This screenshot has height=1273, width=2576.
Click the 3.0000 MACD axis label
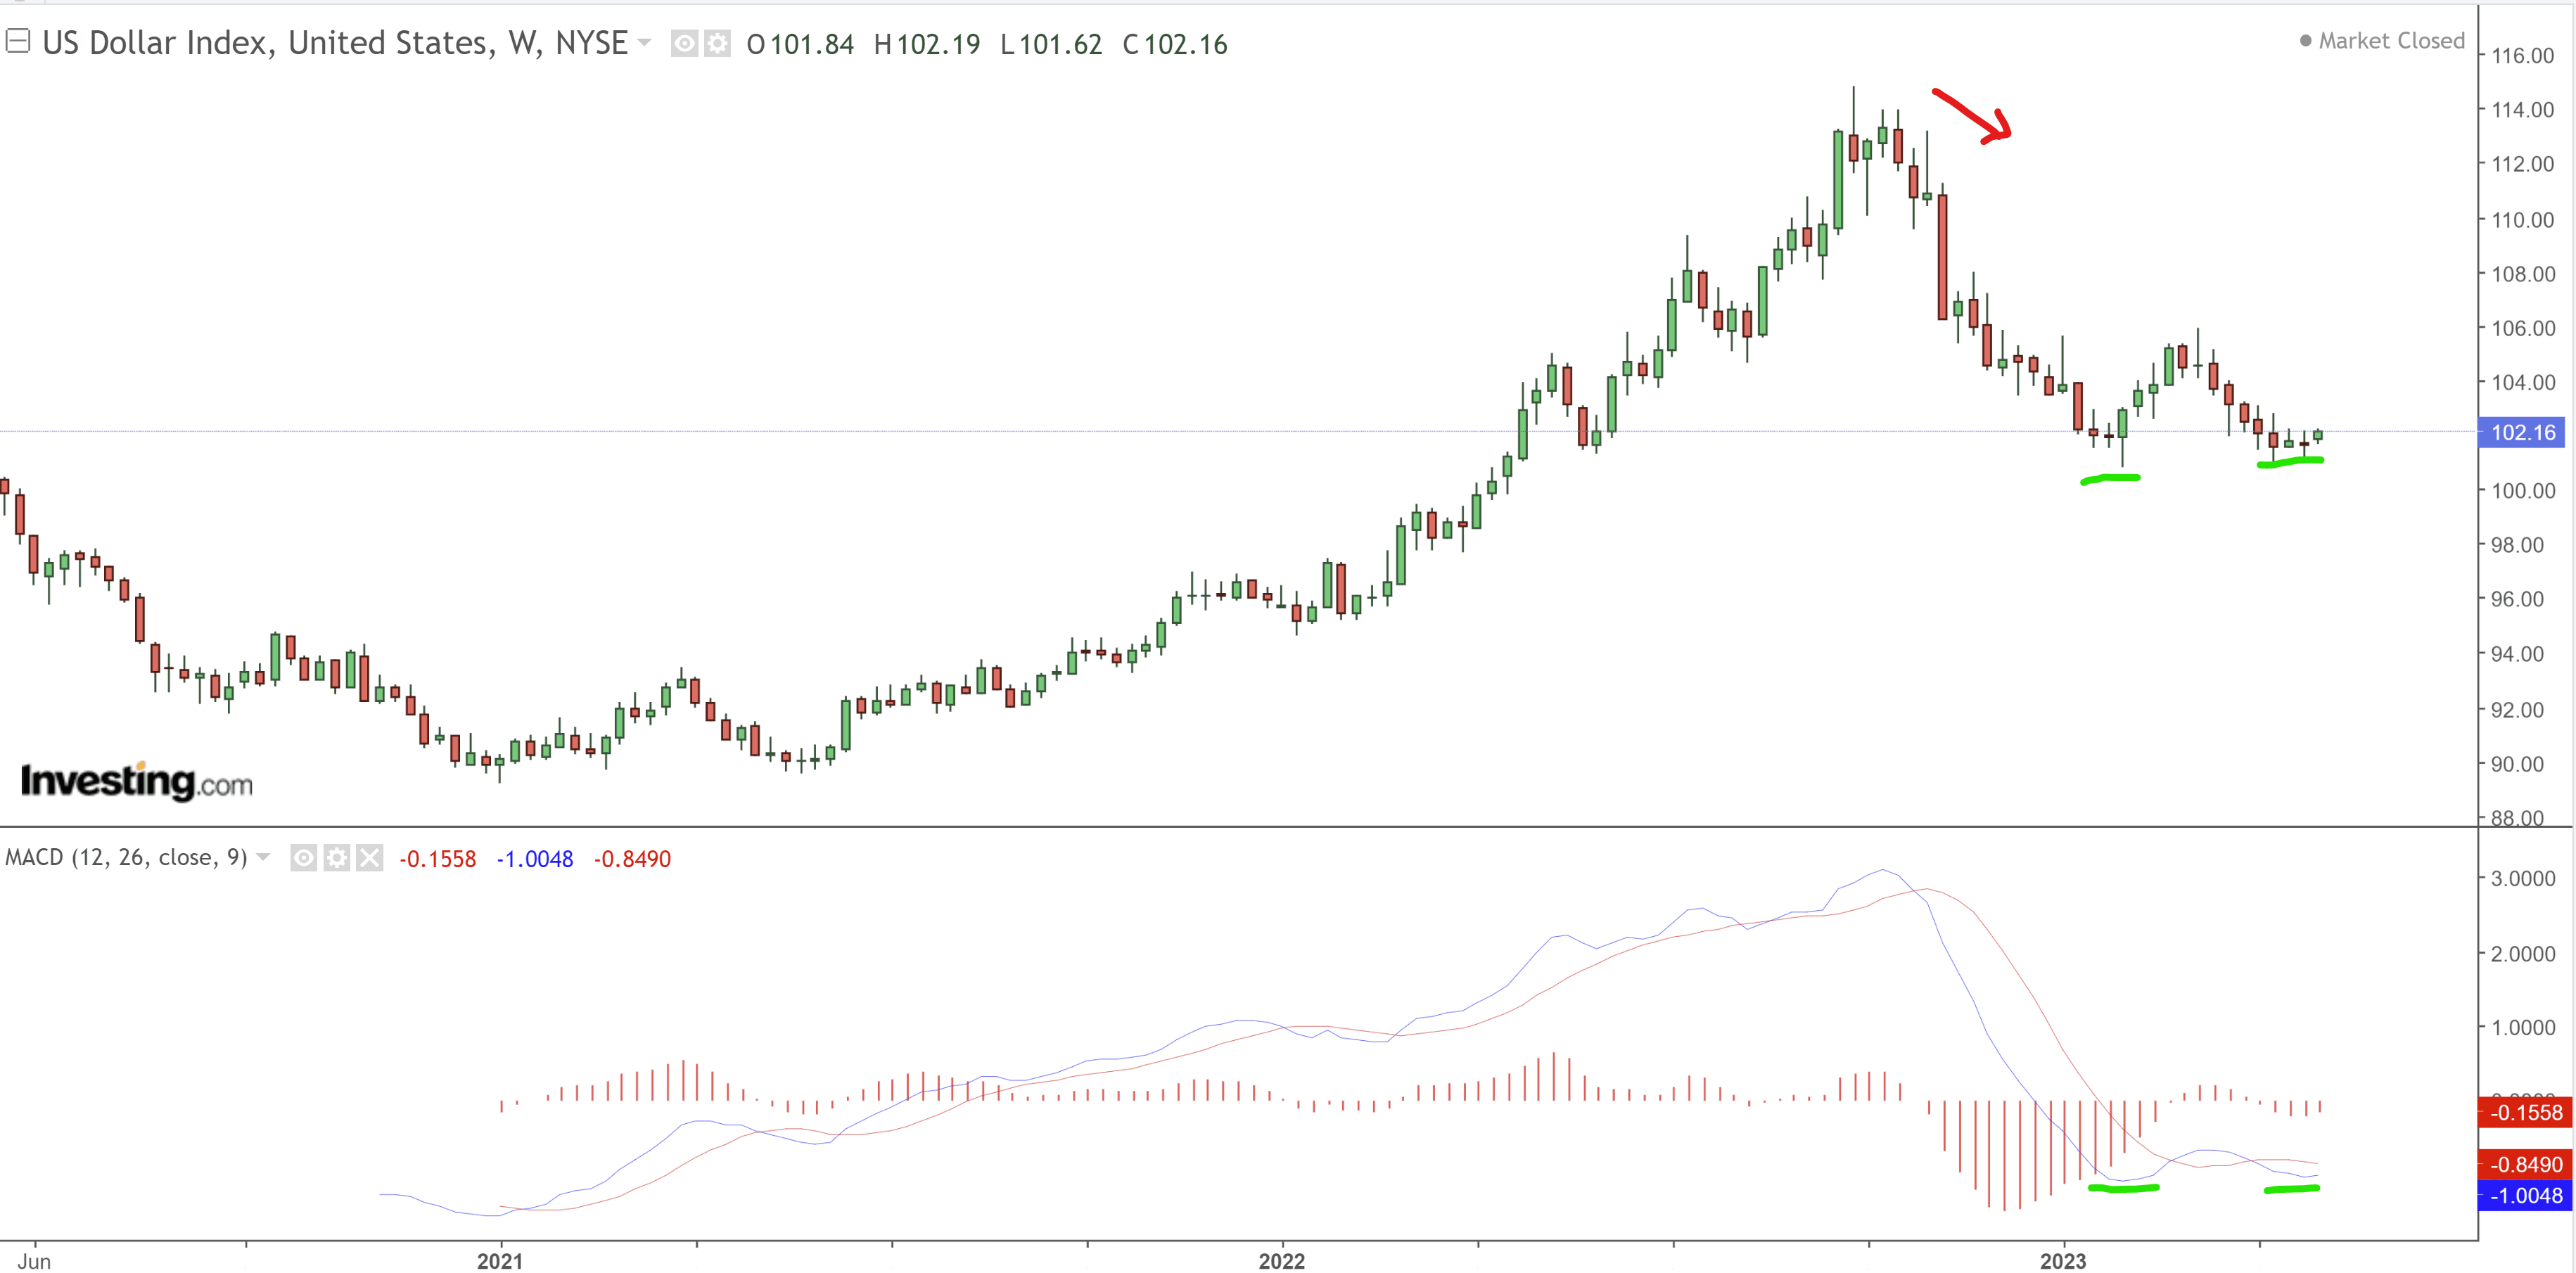point(2523,878)
